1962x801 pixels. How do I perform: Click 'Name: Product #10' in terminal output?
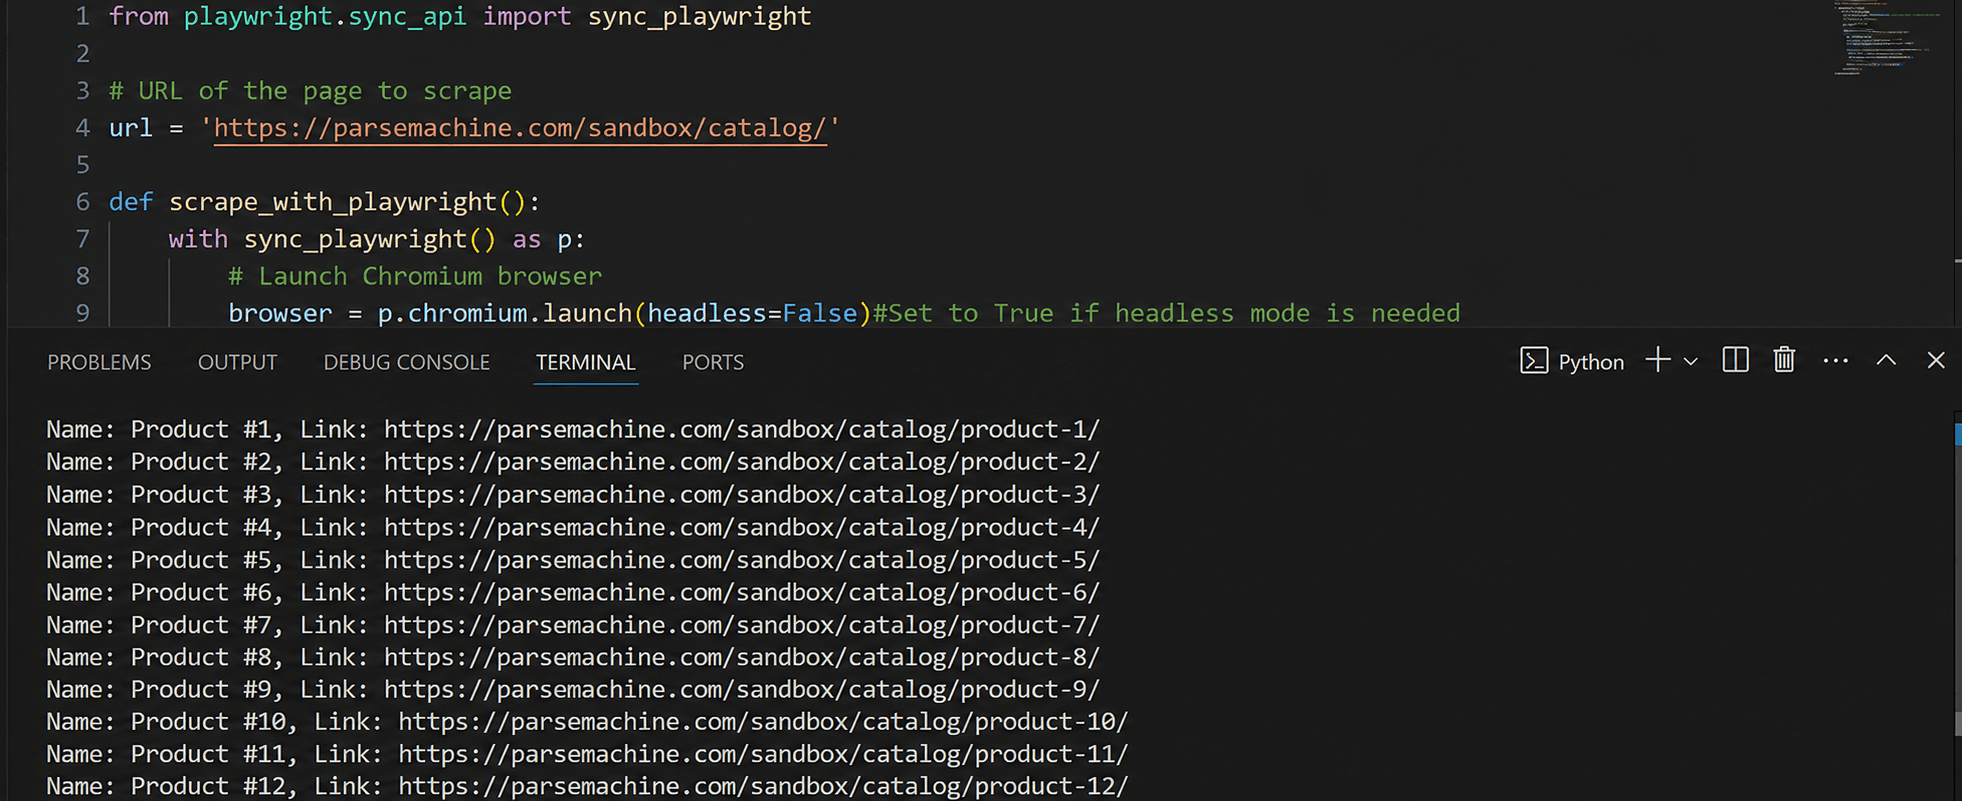point(165,722)
